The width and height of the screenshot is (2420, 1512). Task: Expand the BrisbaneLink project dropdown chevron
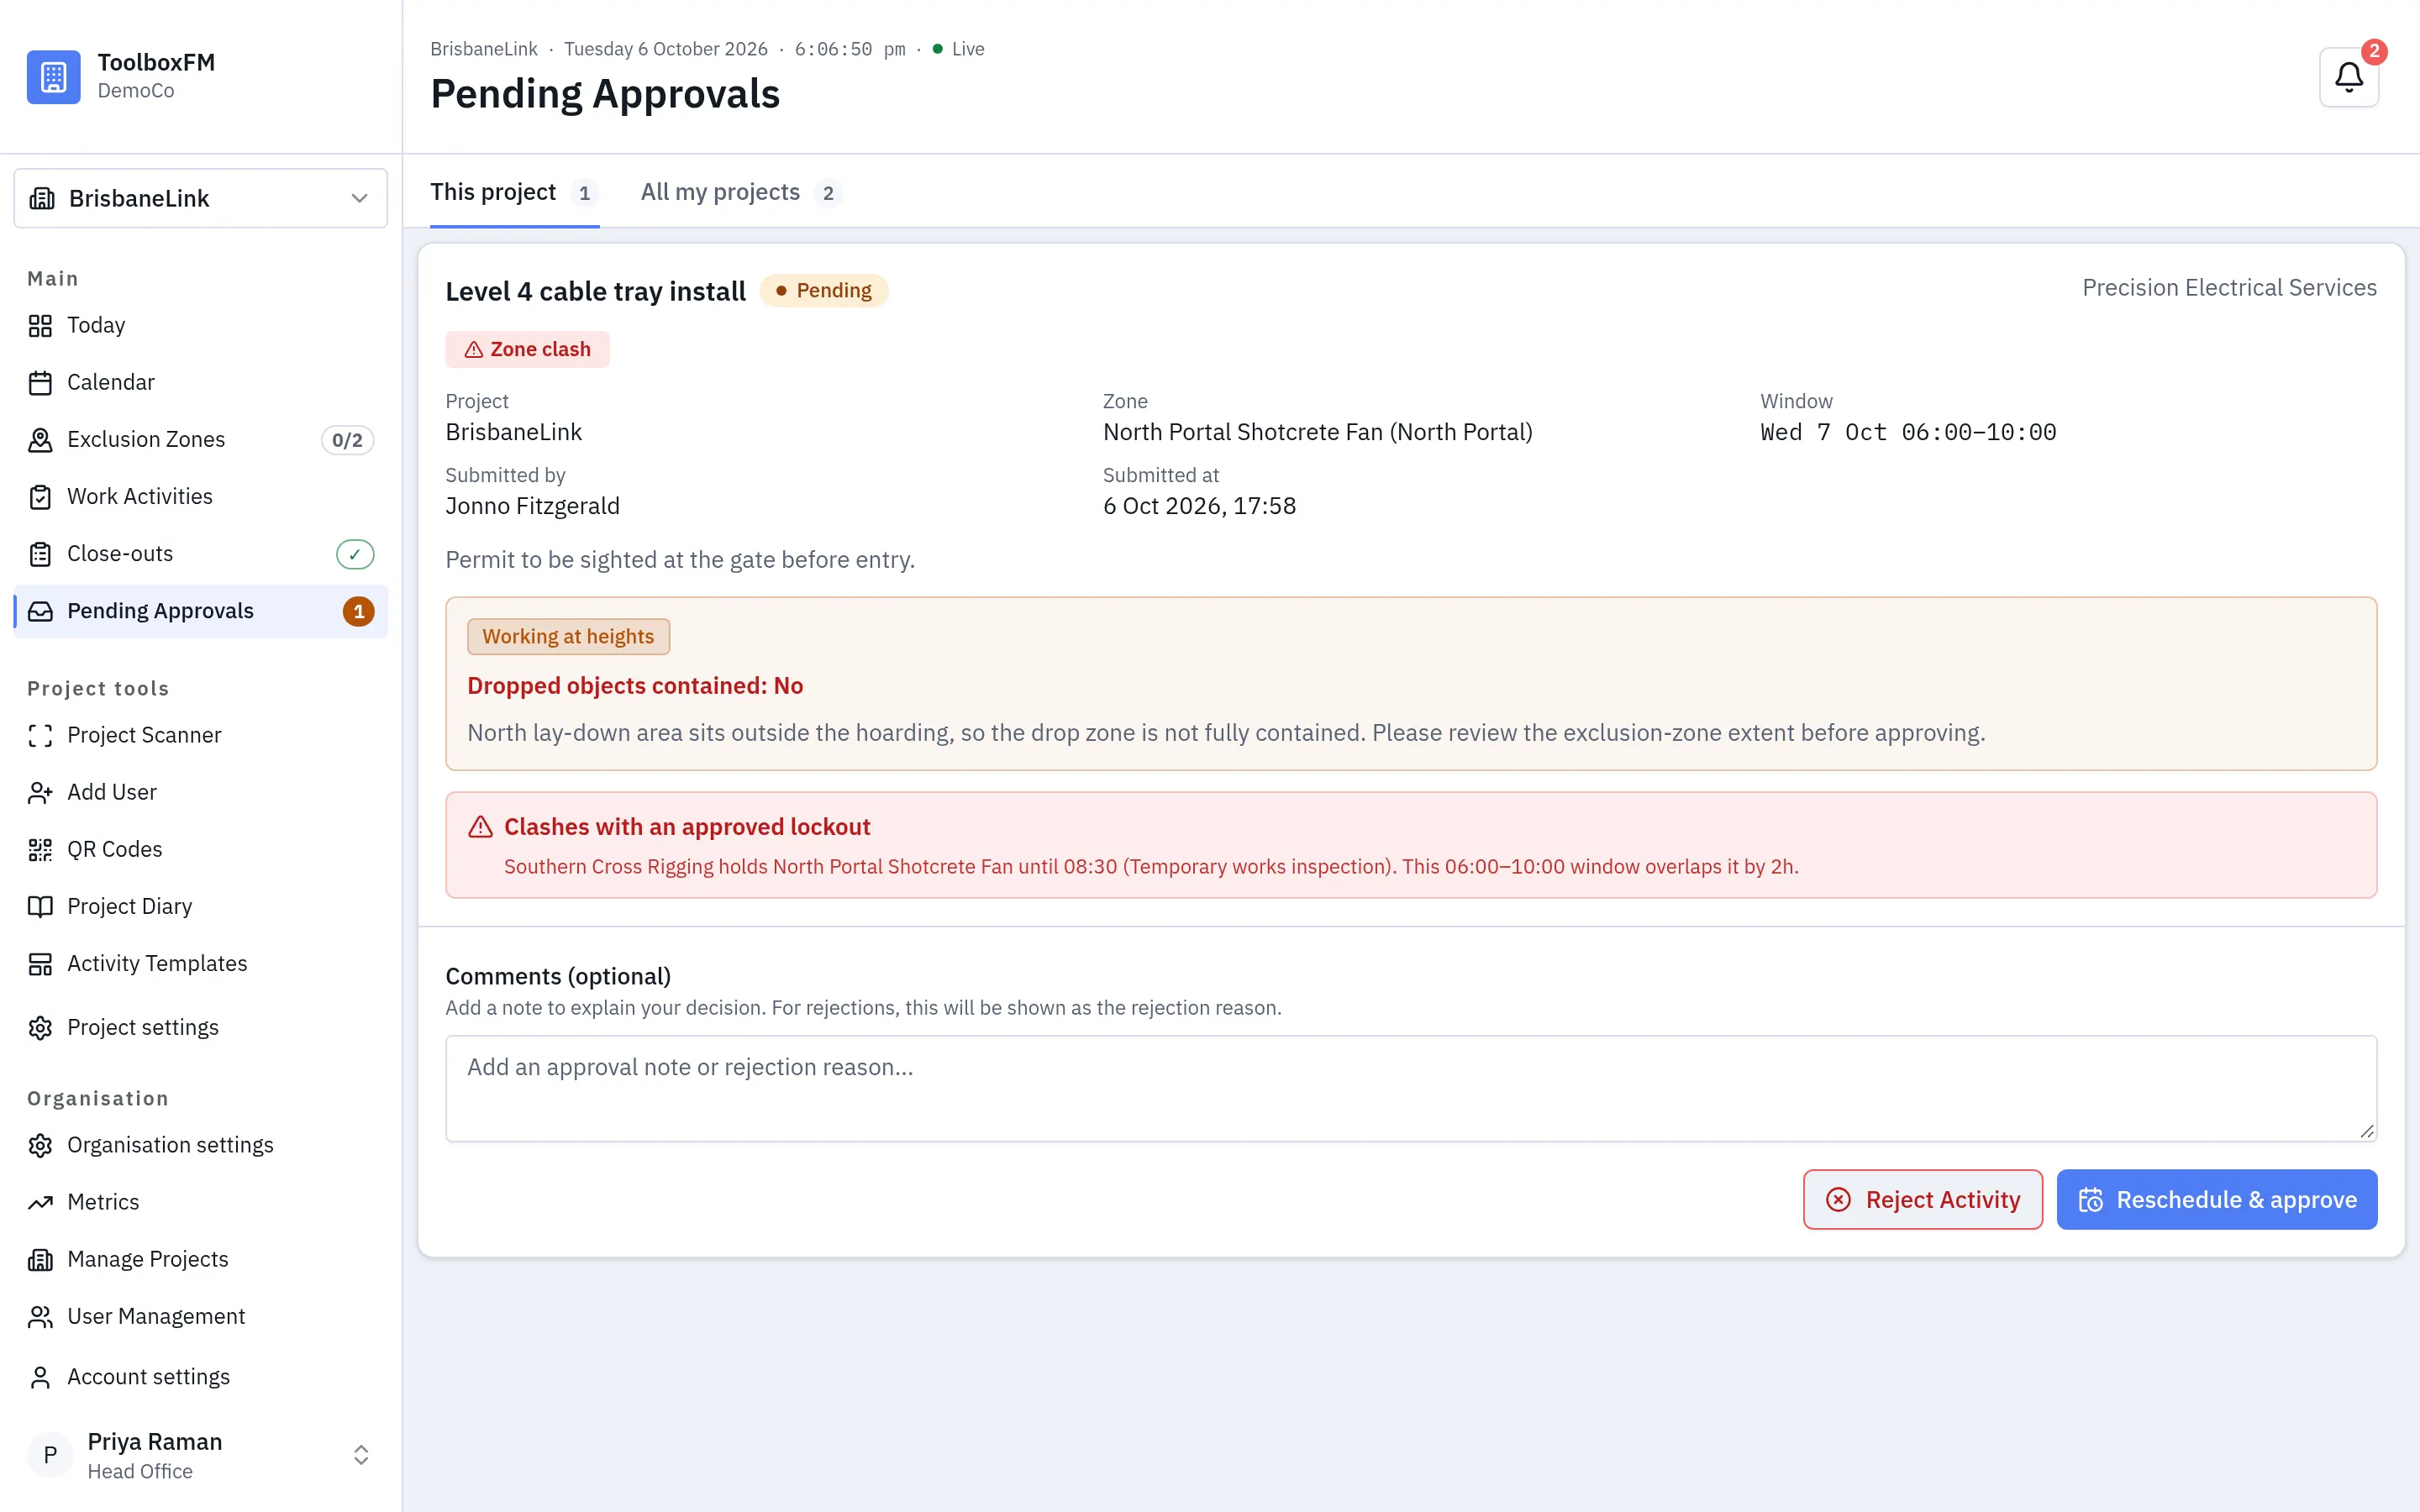click(360, 199)
